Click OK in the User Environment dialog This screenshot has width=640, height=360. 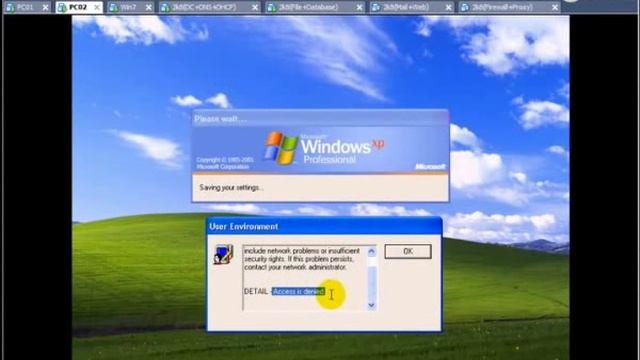click(408, 251)
